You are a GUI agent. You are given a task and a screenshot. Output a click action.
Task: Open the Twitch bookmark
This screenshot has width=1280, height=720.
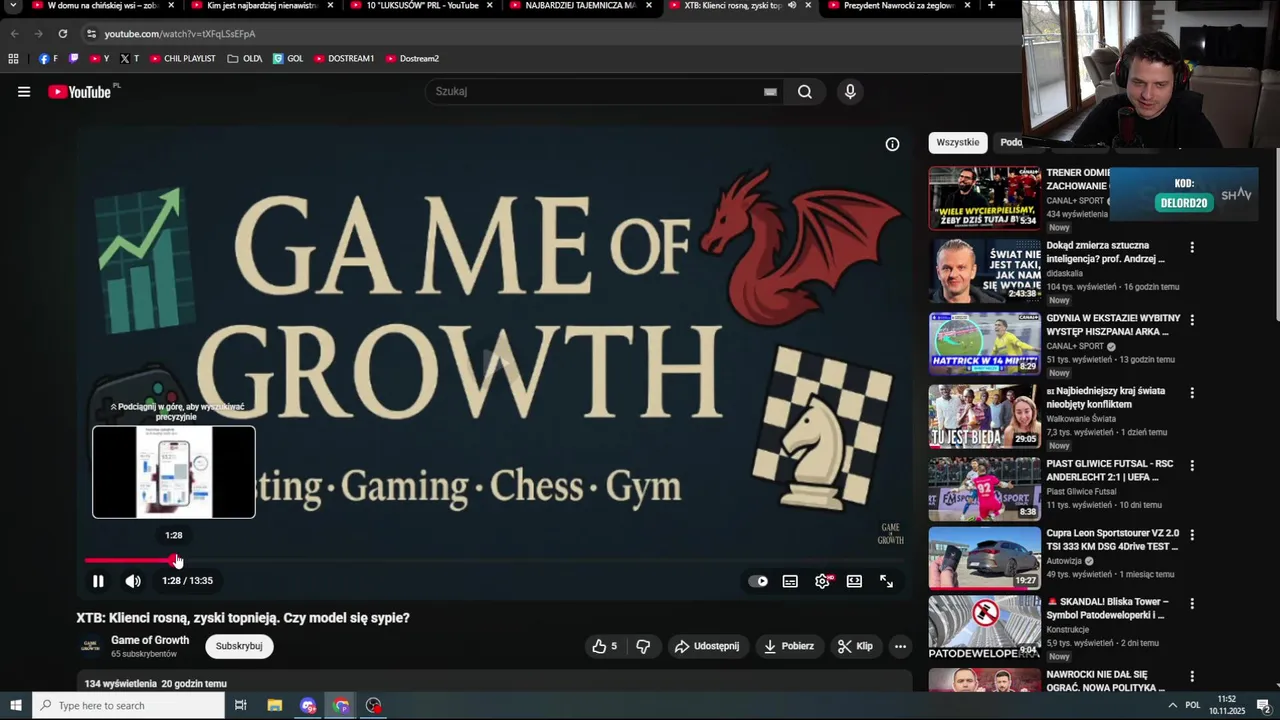(73, 59)
